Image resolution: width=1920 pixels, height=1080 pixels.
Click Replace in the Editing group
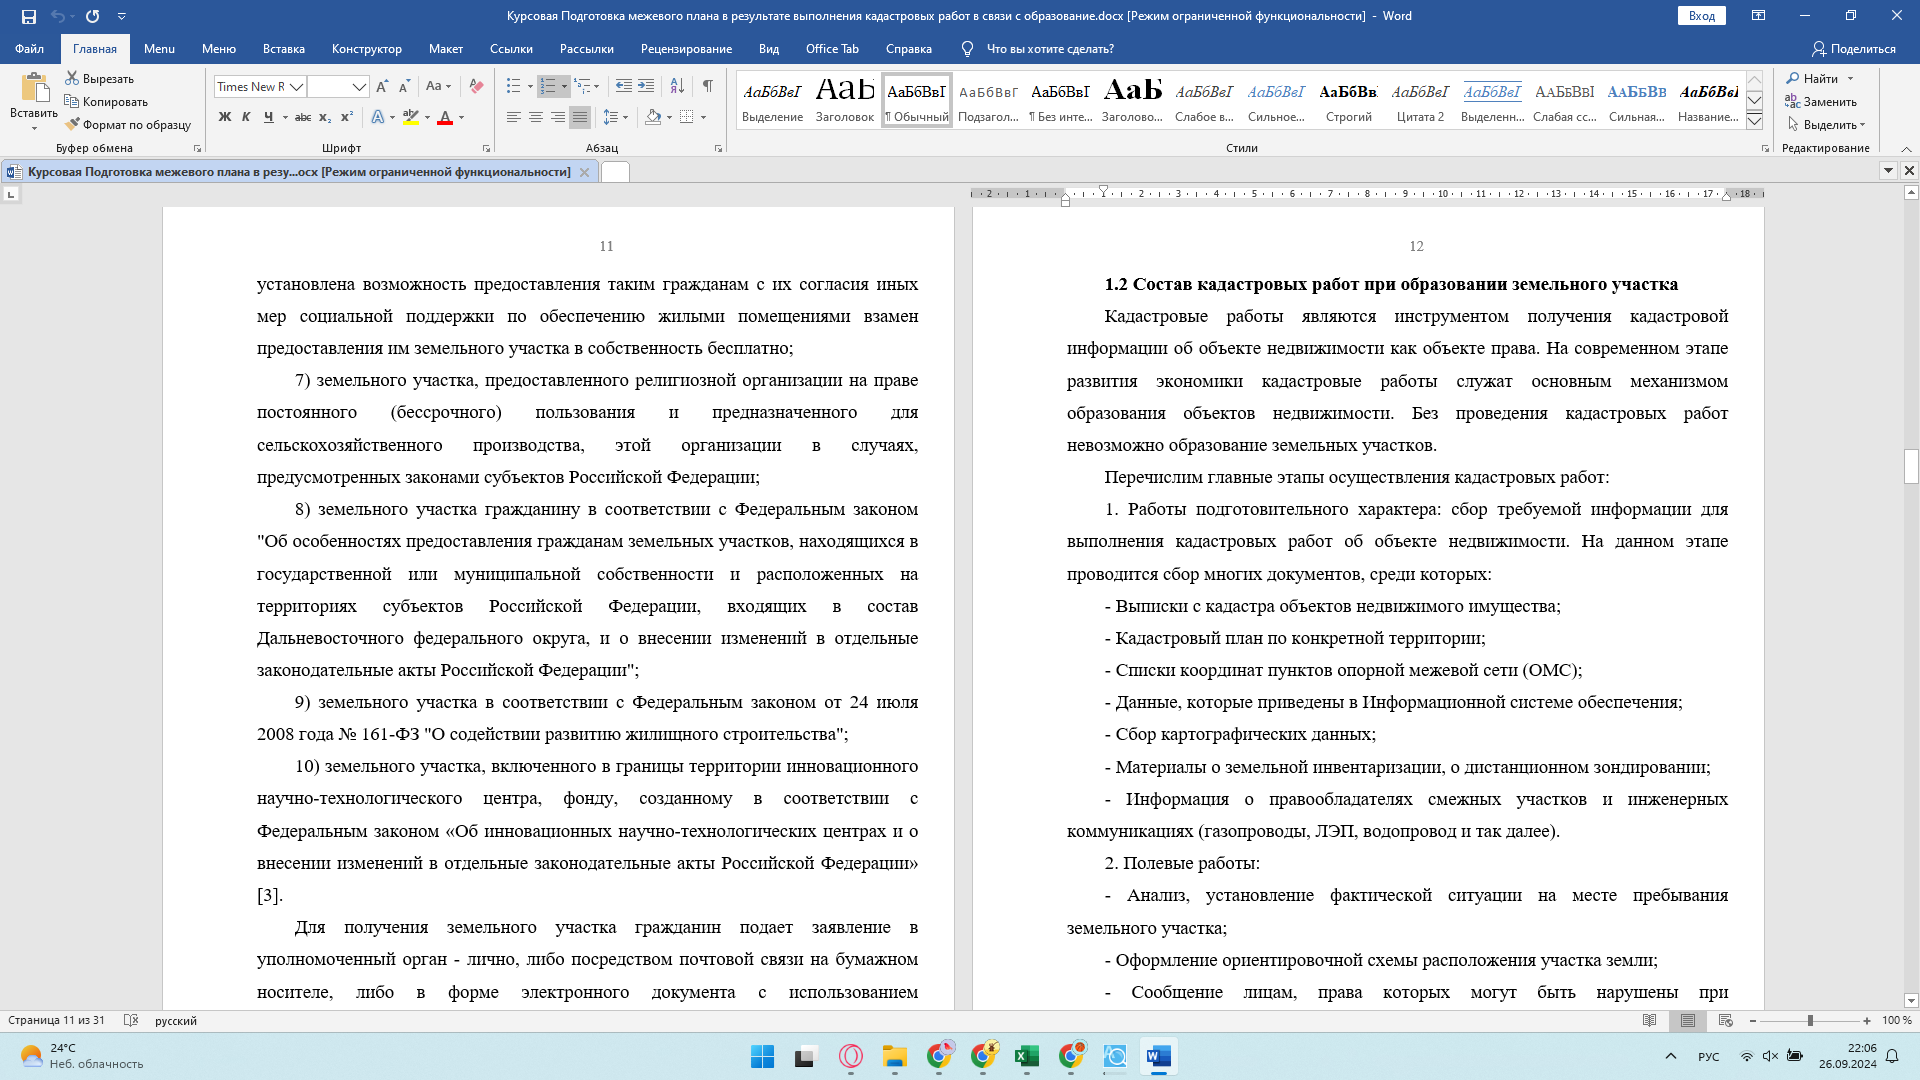tap(1821, 101)
